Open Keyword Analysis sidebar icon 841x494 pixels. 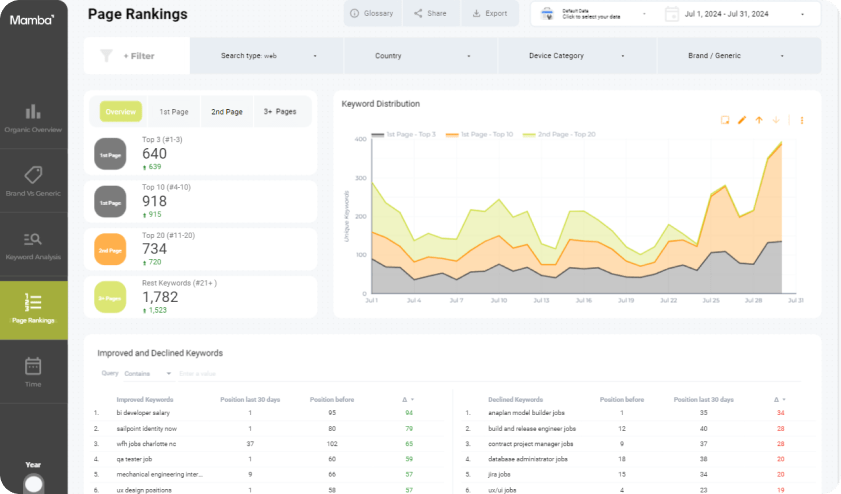[x=33, y=239]
